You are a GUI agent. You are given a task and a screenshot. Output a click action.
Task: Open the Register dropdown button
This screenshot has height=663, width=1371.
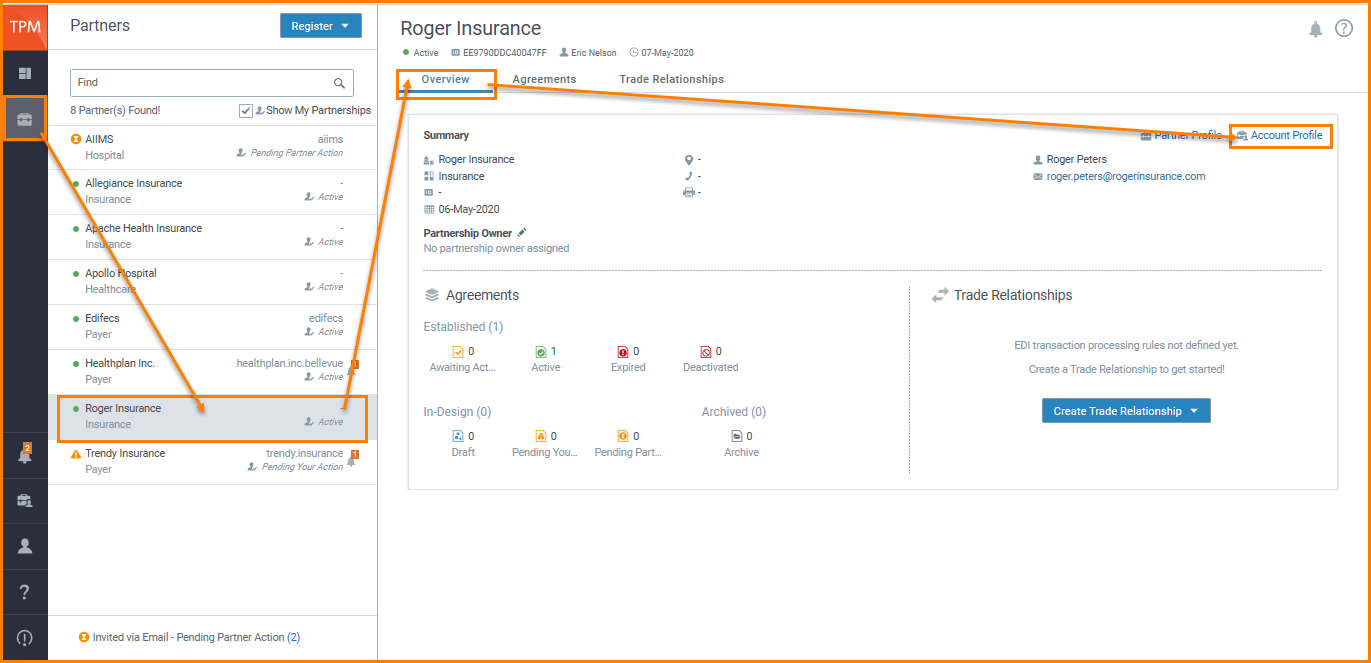click(320, 26)
